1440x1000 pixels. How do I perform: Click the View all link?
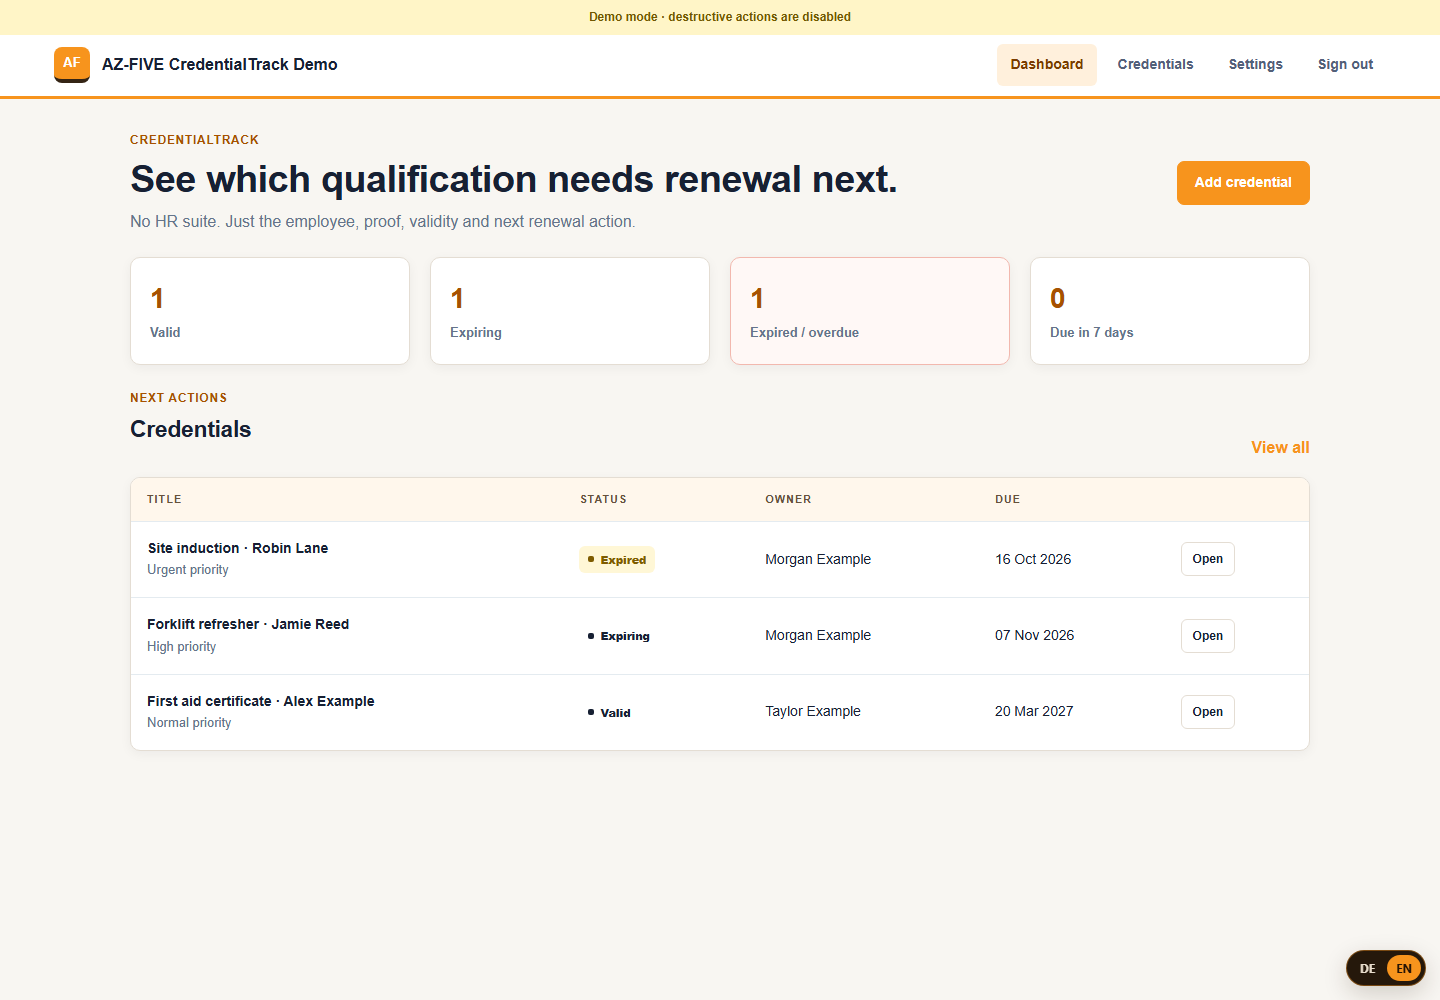point(1280,447)
